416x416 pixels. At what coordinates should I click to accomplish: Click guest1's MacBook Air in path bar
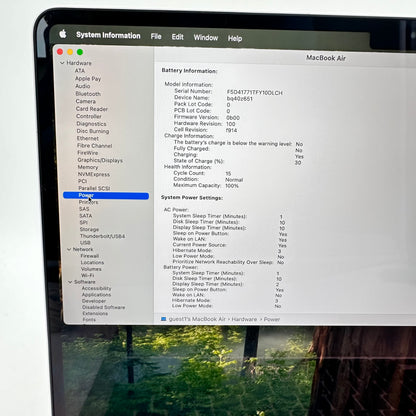(197, 319)
